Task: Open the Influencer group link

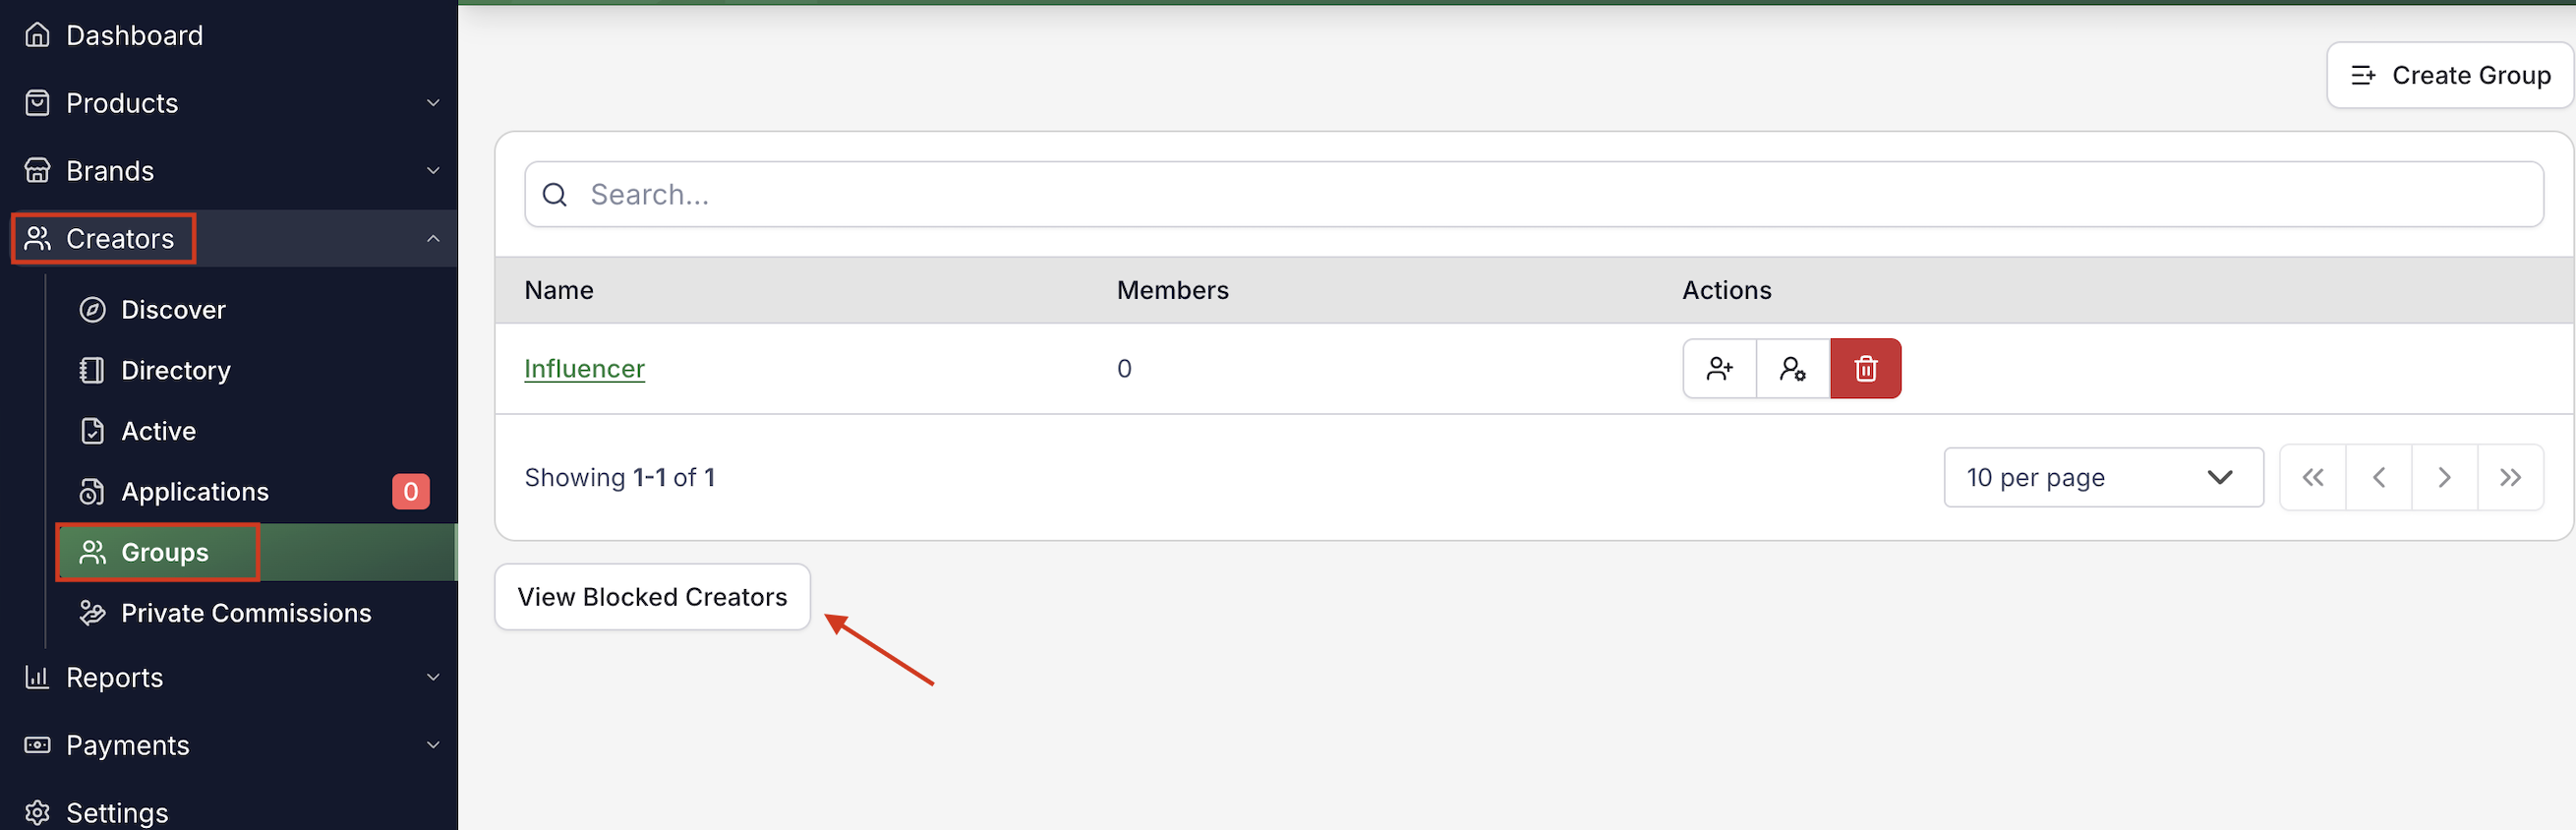Action: 584,369
